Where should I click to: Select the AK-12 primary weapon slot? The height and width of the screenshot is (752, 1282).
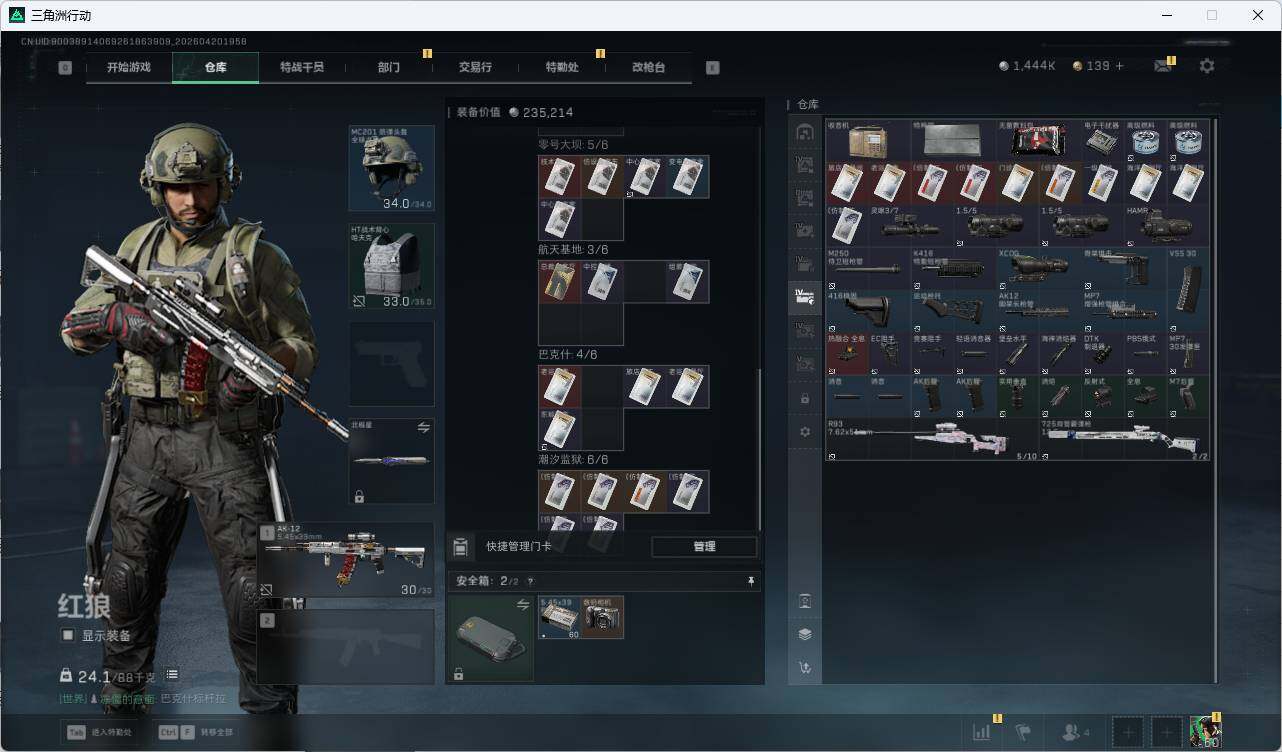[x=346, y=560]
